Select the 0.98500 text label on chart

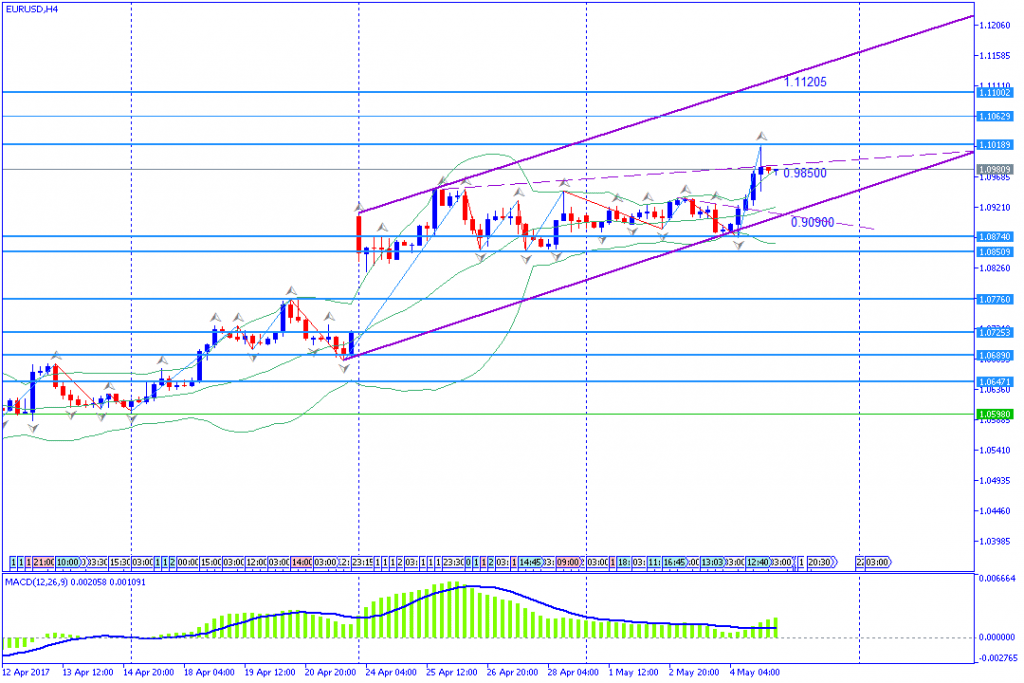pyautogui.click(x=804, y=173)
